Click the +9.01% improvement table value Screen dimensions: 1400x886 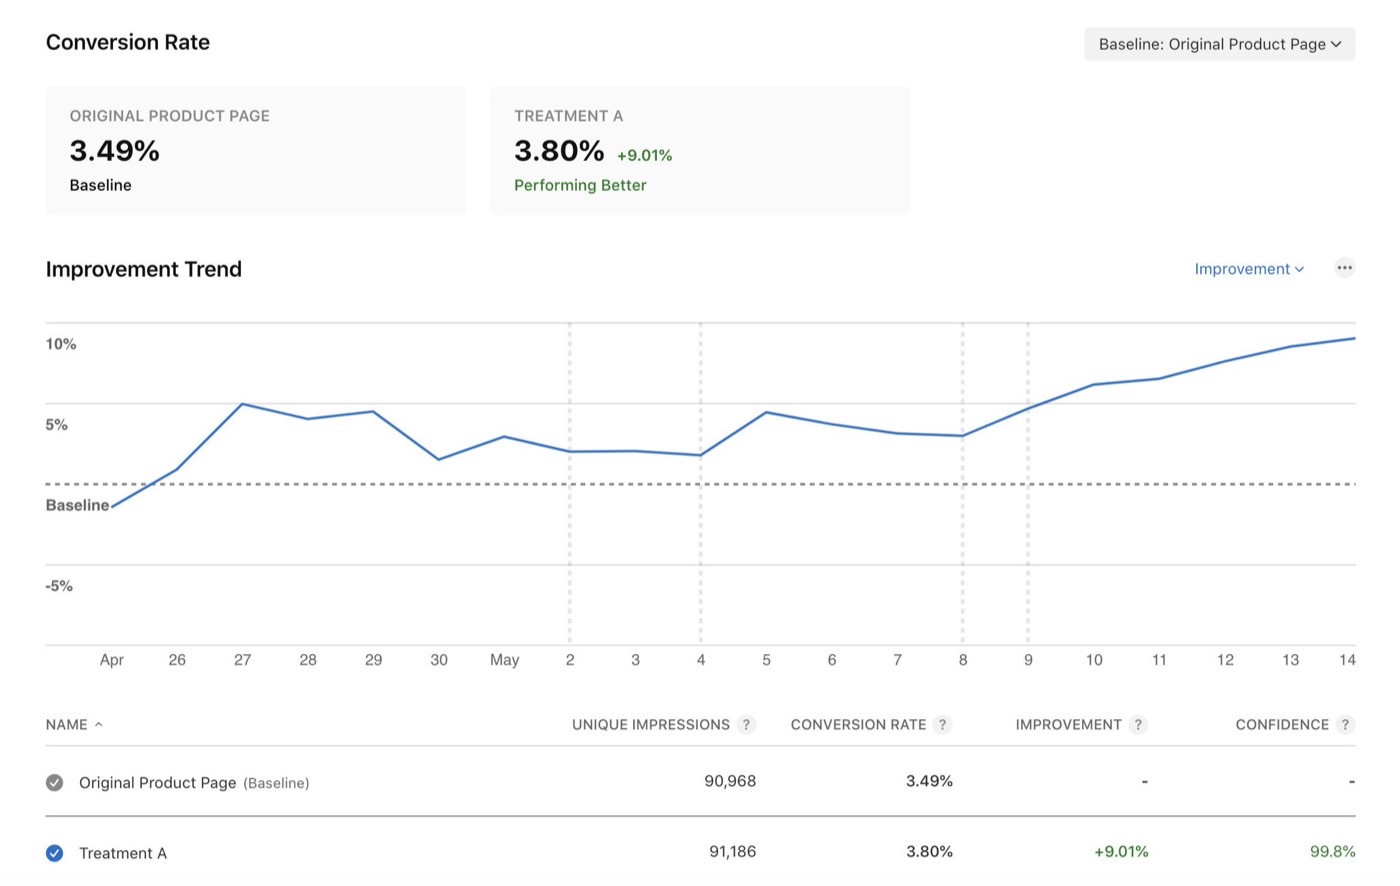tap(1121, 852)
